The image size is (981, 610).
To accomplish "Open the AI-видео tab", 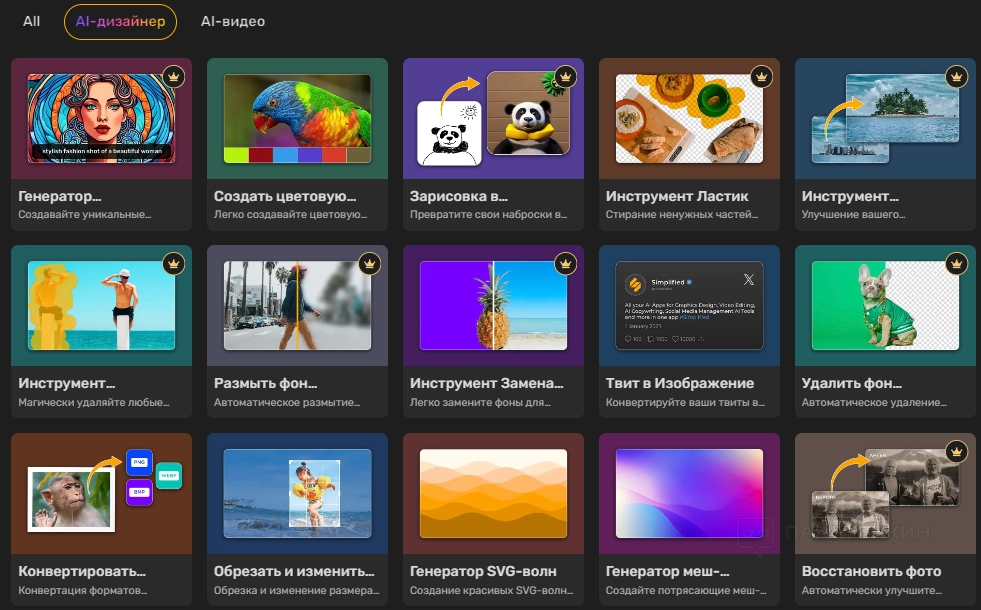I will pos(233,21).
